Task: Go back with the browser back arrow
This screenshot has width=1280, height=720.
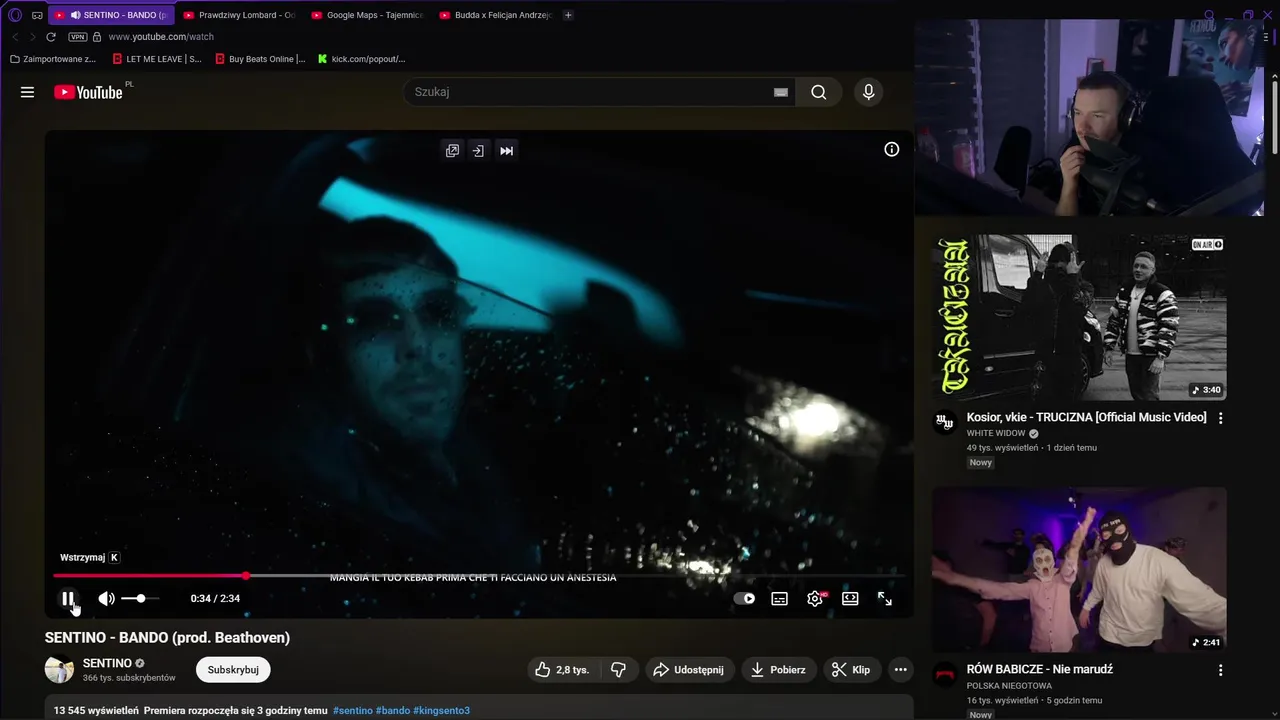Action: pyautogui.click(x=14, y=37)
